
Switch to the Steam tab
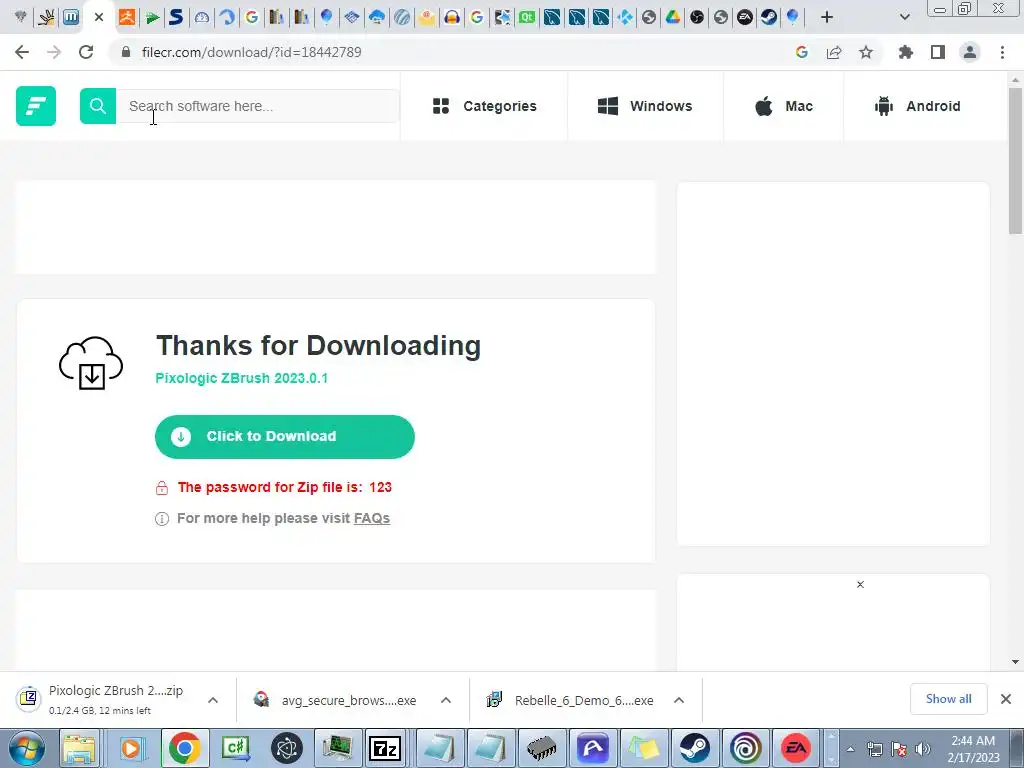769,17
